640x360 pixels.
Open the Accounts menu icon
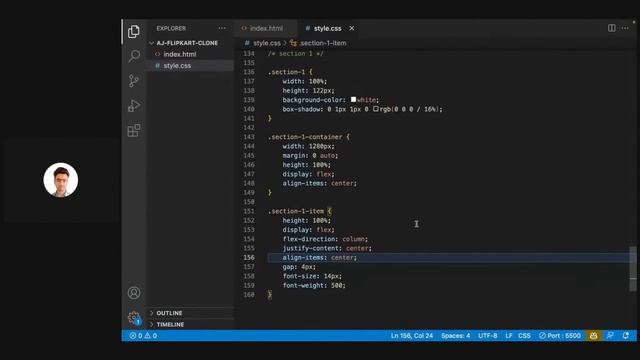[x=134, y=293]
